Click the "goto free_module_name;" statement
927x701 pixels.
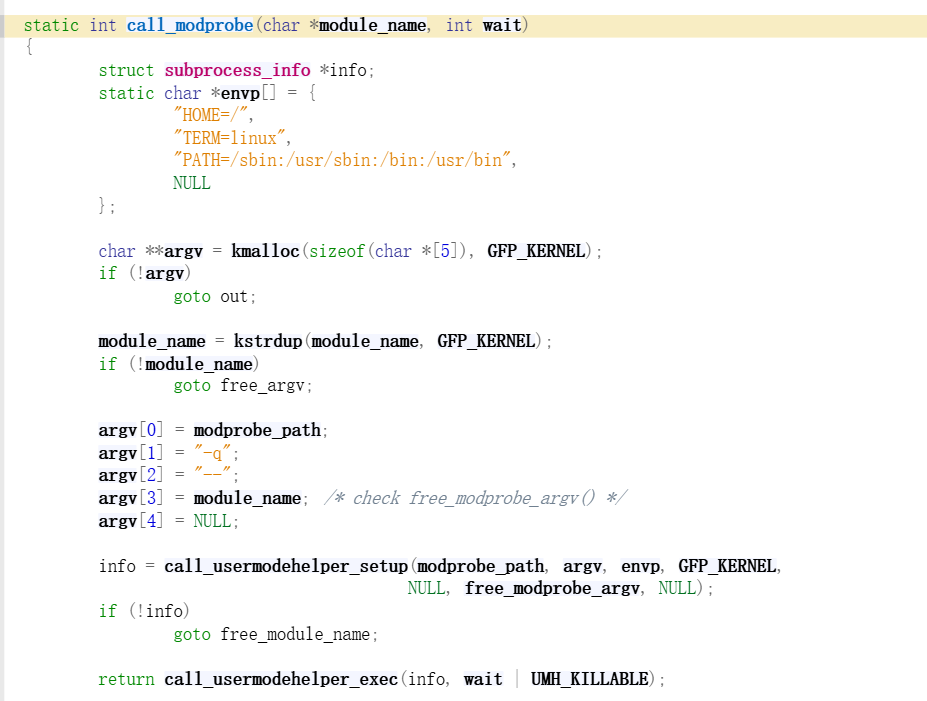click(x=275, y=635)
